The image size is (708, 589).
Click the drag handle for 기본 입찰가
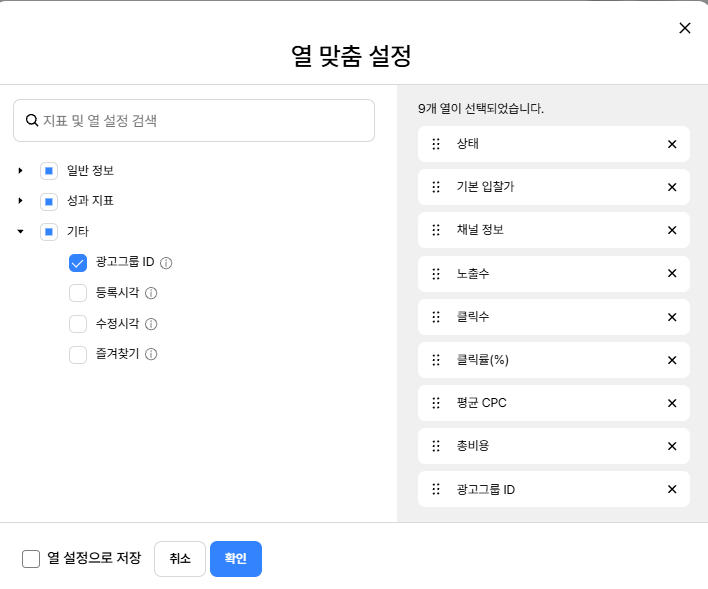(436, 187)
